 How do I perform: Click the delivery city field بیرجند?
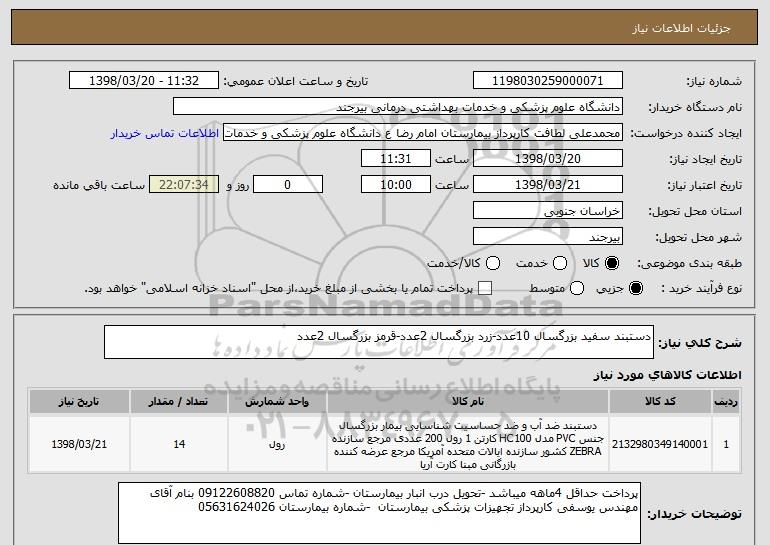(548, 237)
